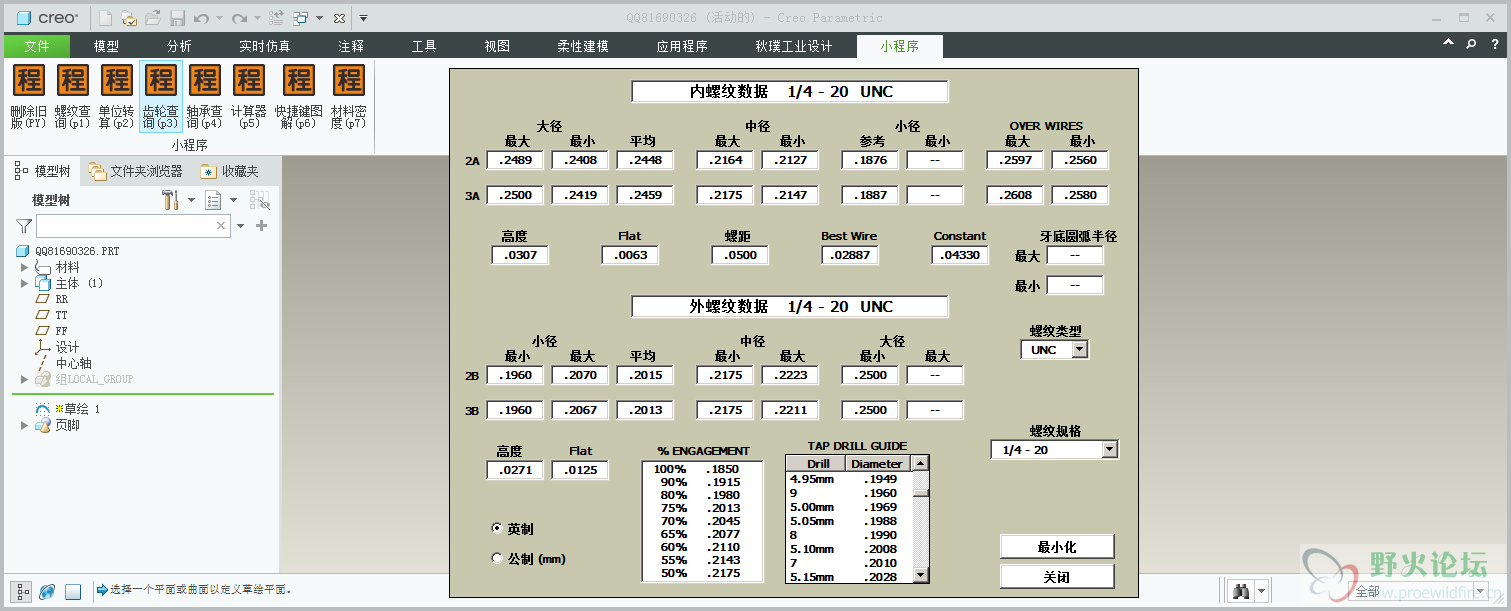Select the 5.00mm drill row

[x=849, y=507]
